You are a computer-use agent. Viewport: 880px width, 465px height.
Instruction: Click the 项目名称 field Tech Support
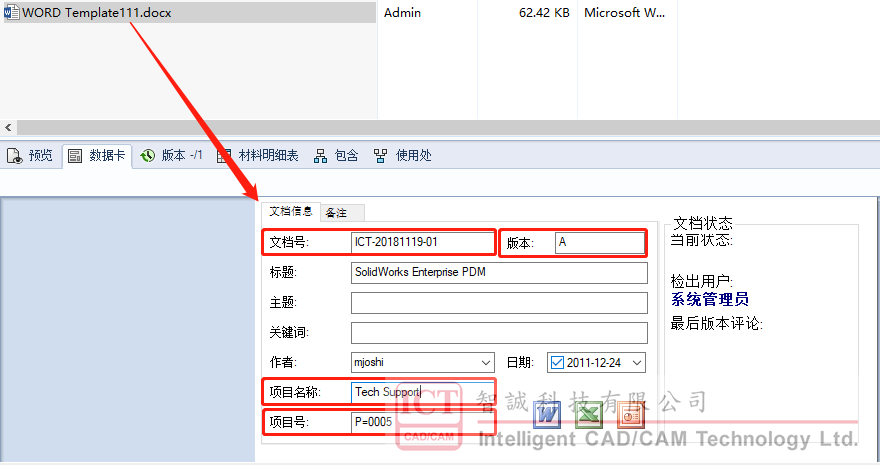coord(423,392)
